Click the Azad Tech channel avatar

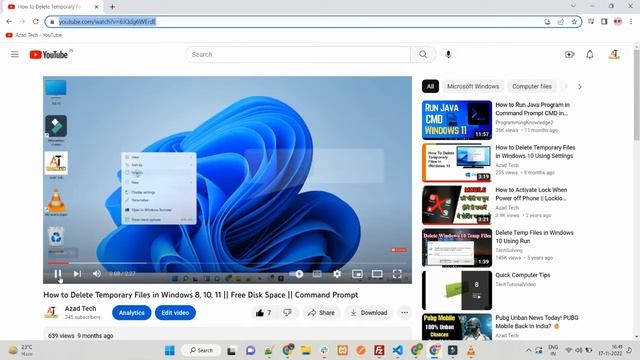[51, 312]
